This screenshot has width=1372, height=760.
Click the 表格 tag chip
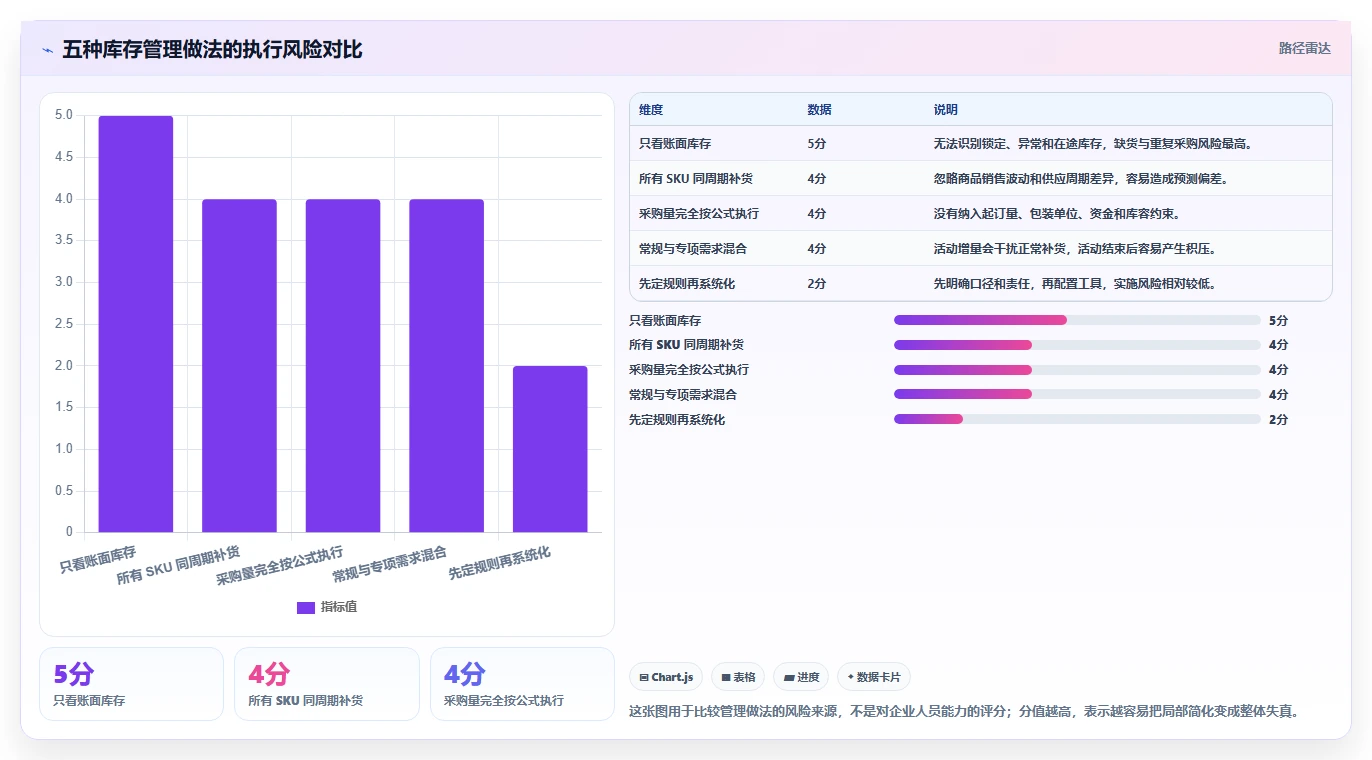click(x=738, y=677)
